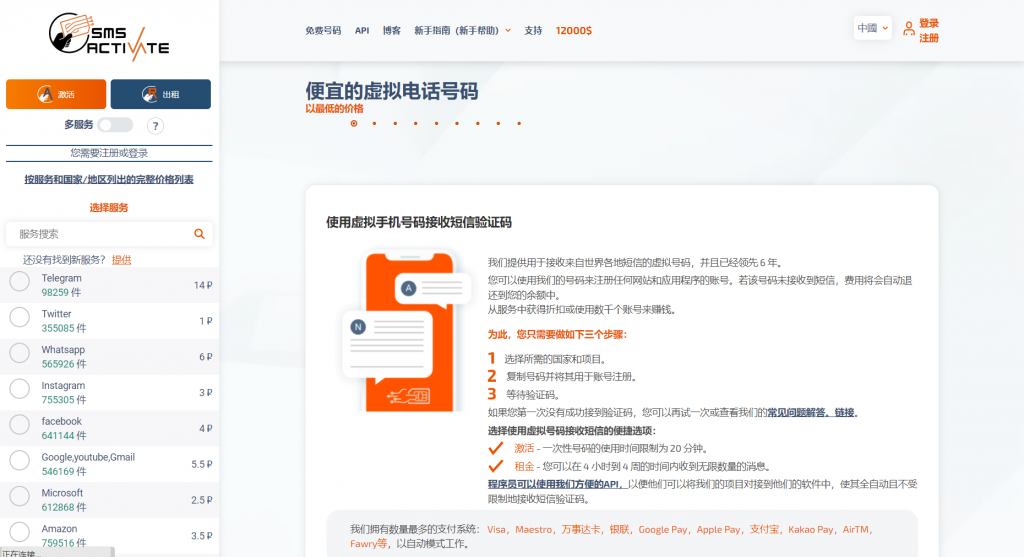Select the Twitter service radio button
Viewport: 1024px width, 557px height.
pyautogui.click(x=20, y=317)
